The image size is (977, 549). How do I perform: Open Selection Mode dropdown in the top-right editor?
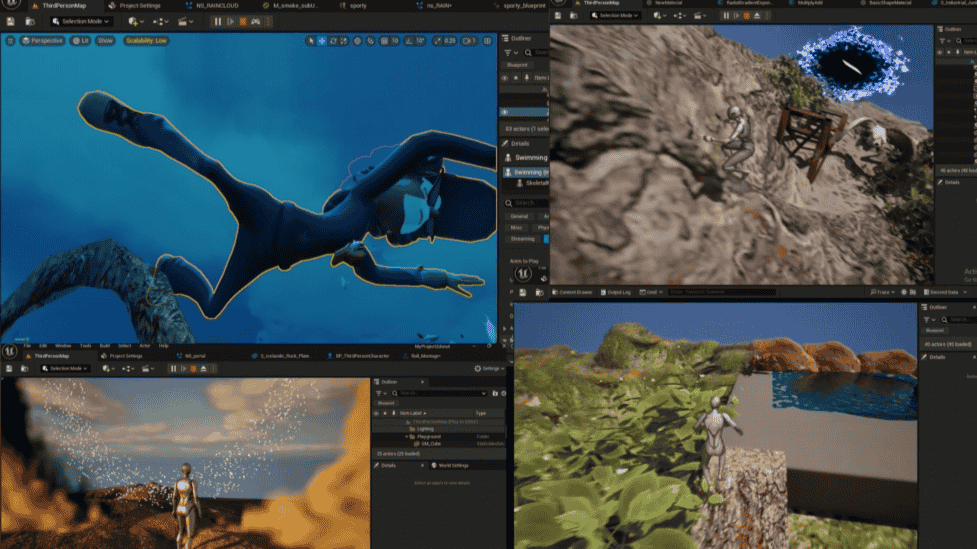click(x=615, y=16)
